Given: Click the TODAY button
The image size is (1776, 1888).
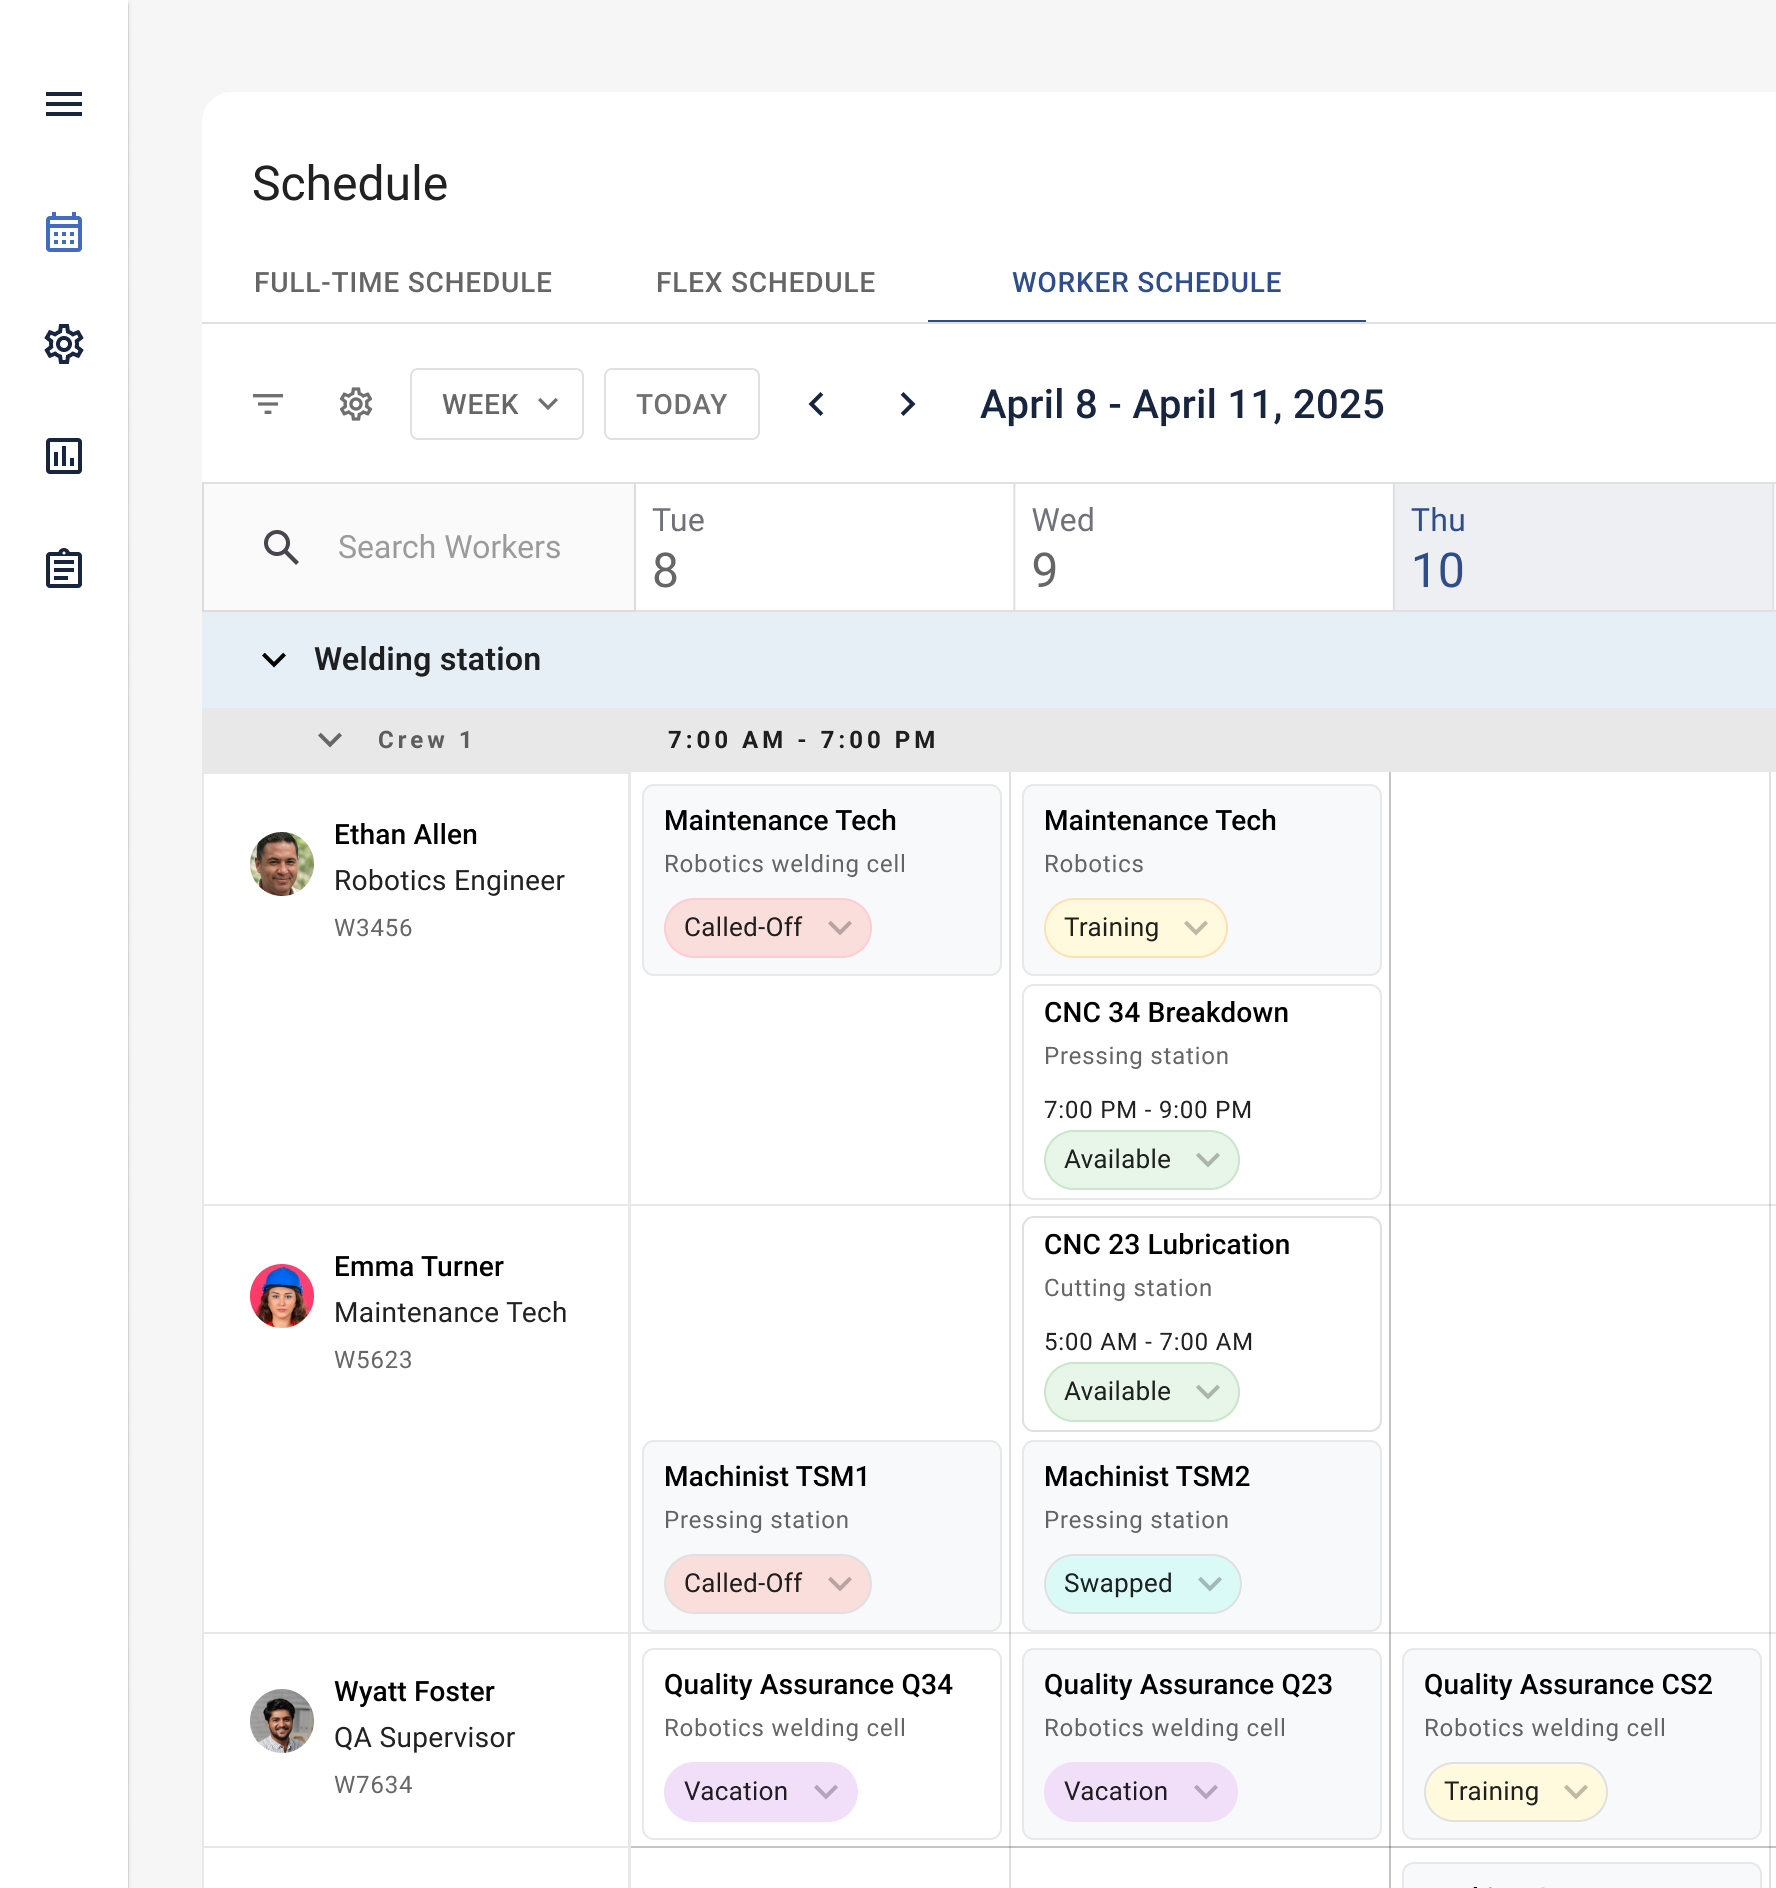Looking at the screenshot, I should (681, 404).
